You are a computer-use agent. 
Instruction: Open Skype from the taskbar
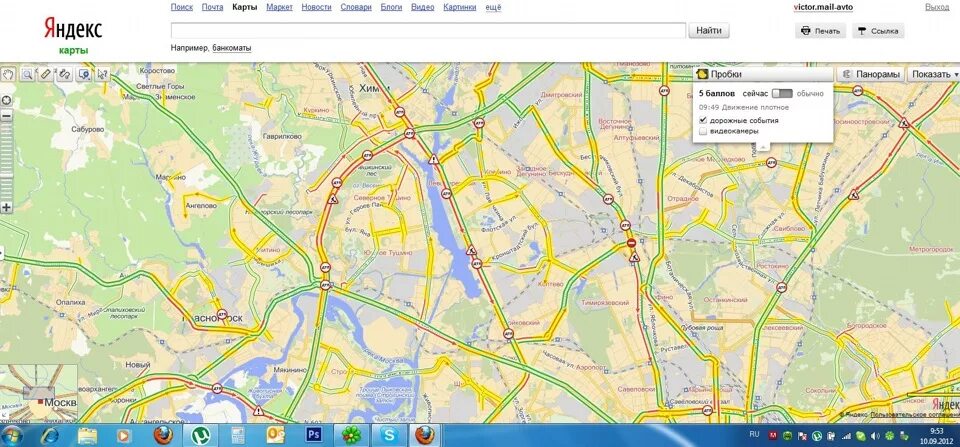point(389,435)
